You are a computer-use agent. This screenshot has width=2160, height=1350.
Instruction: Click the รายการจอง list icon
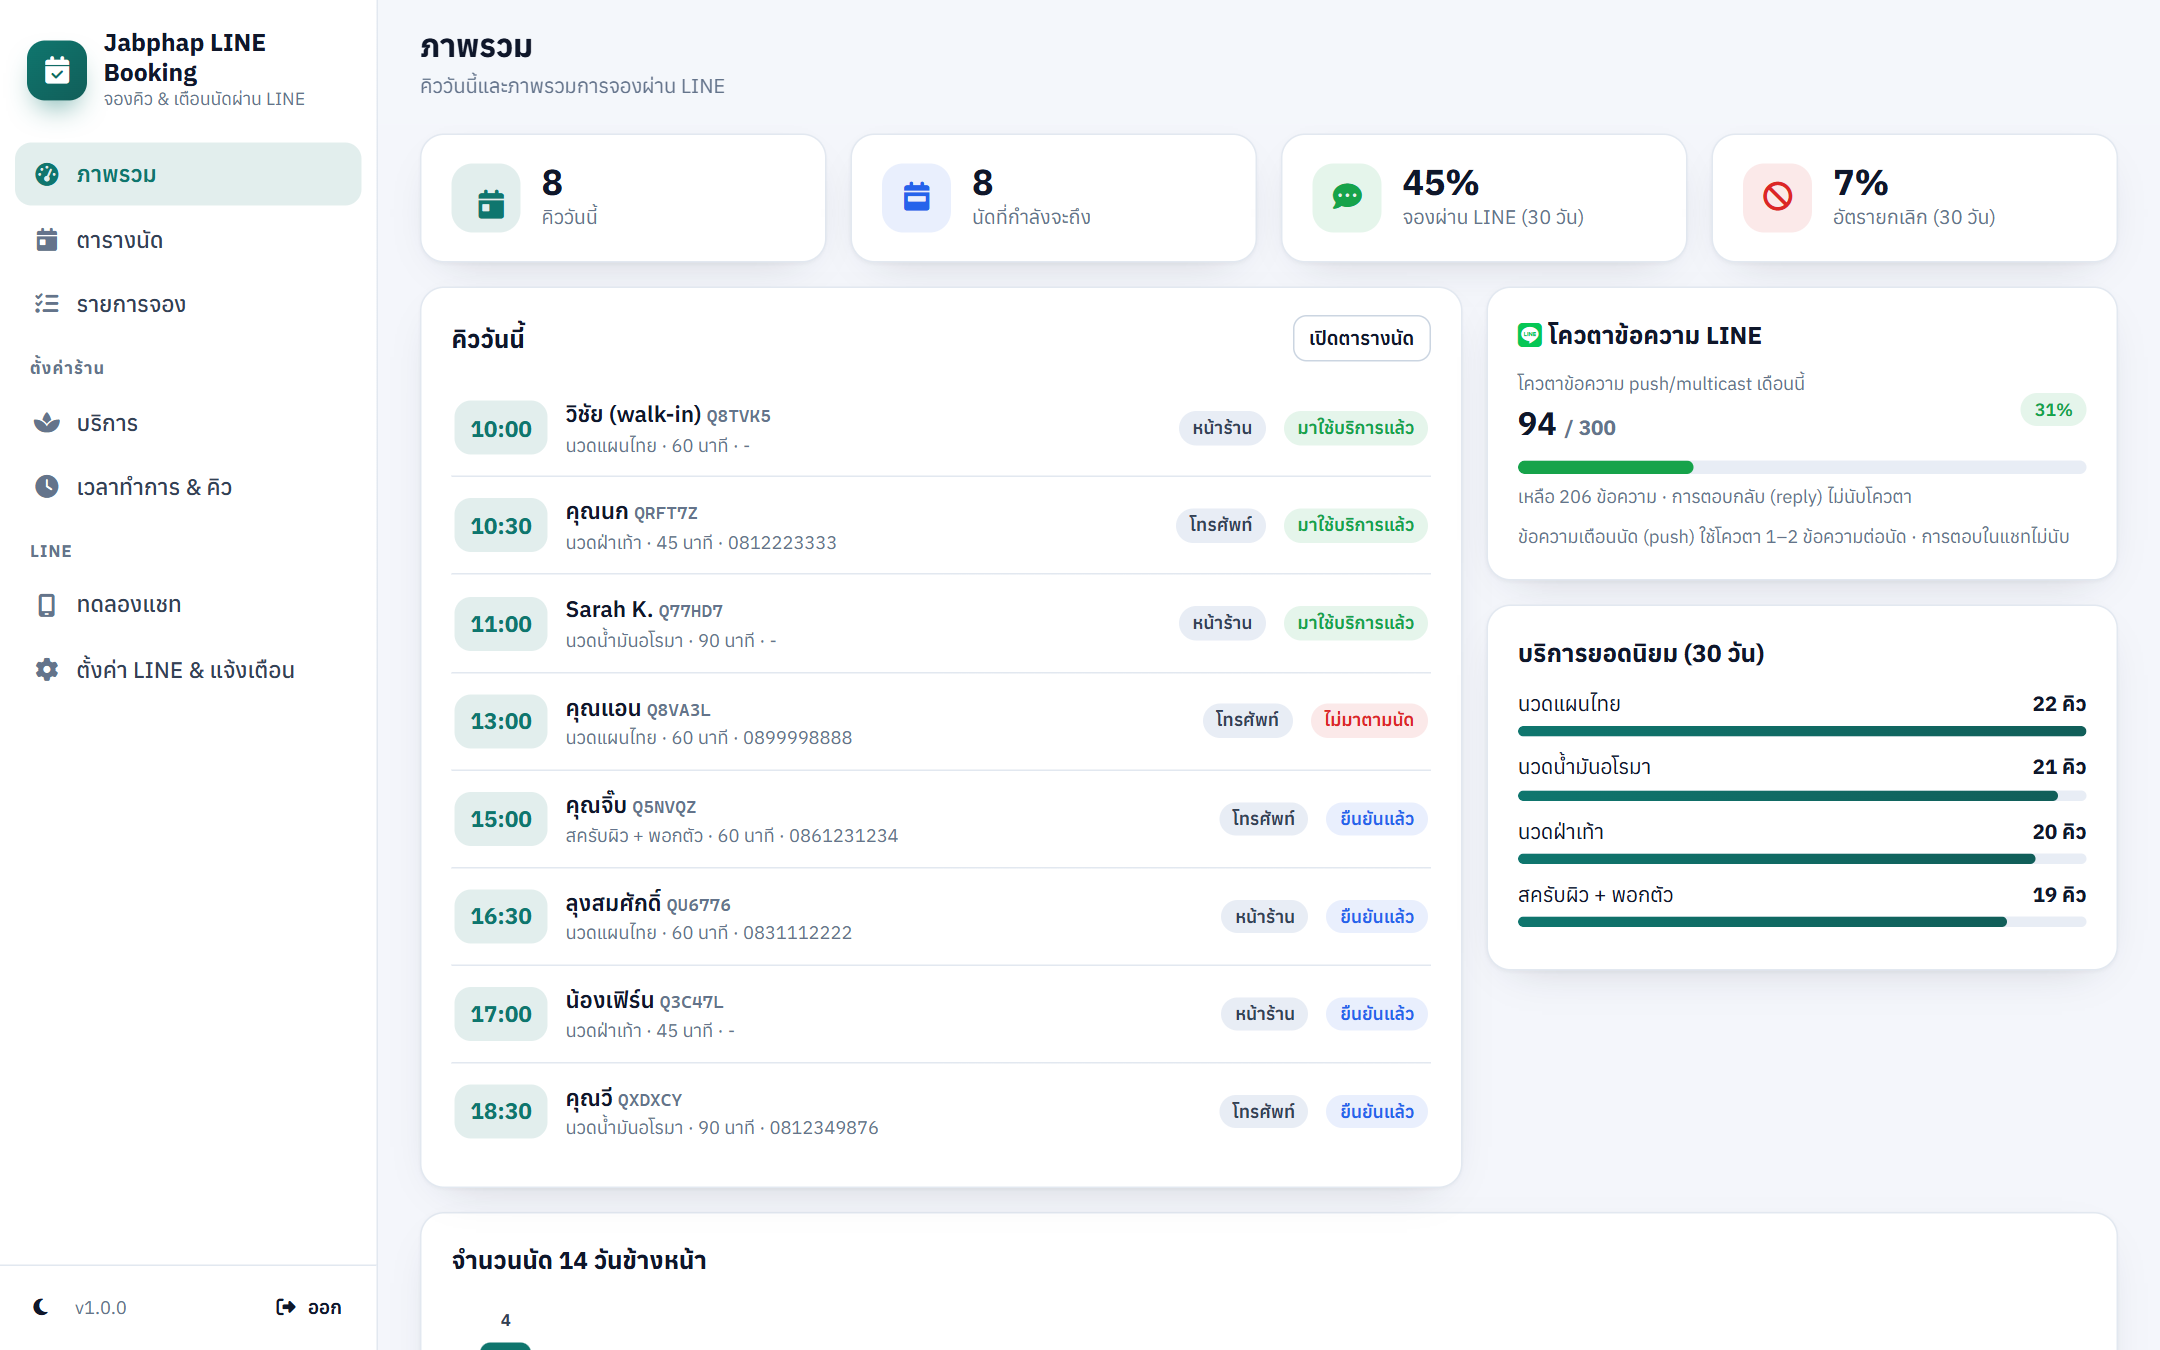47,304
